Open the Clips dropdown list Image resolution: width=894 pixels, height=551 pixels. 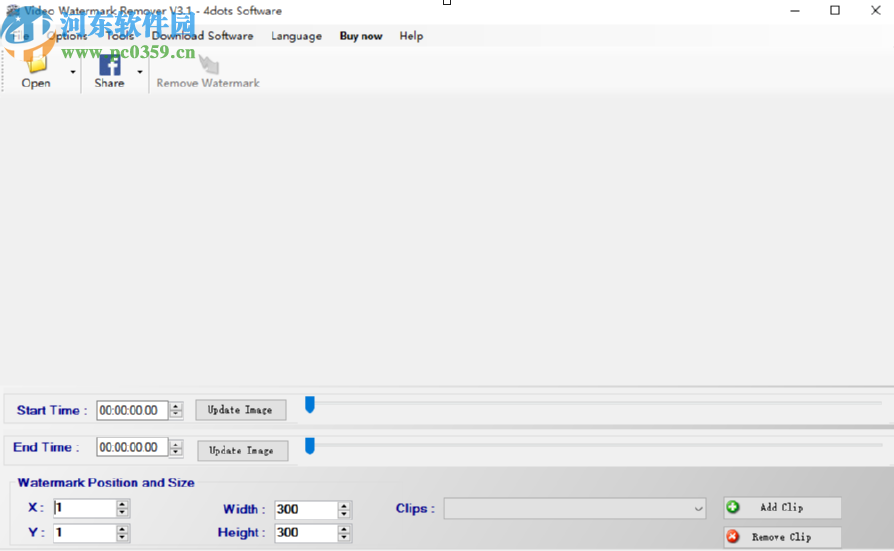[575, 509]
